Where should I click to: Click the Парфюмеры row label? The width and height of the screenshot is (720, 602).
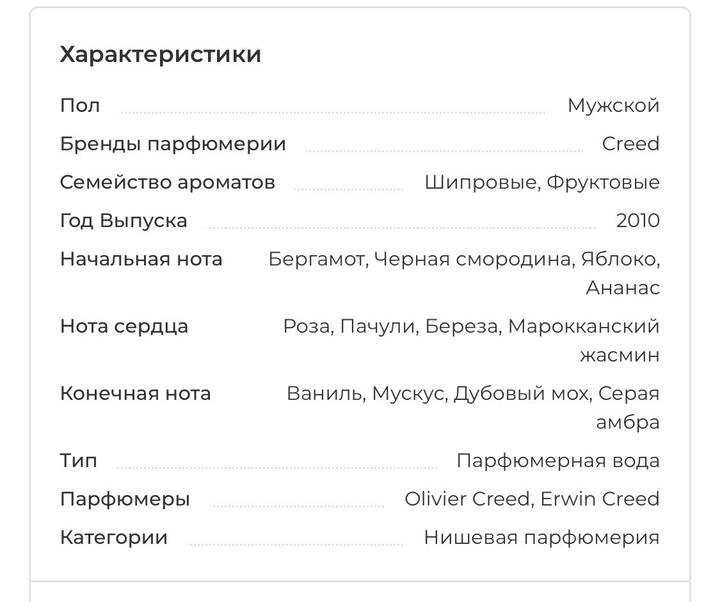[x=125, y=499]
